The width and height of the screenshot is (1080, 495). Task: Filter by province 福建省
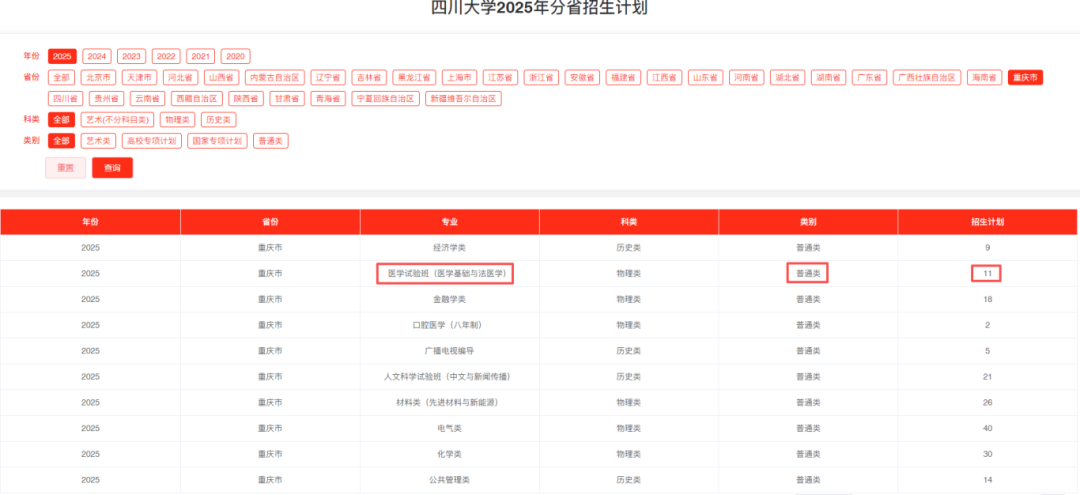(624, 78)
